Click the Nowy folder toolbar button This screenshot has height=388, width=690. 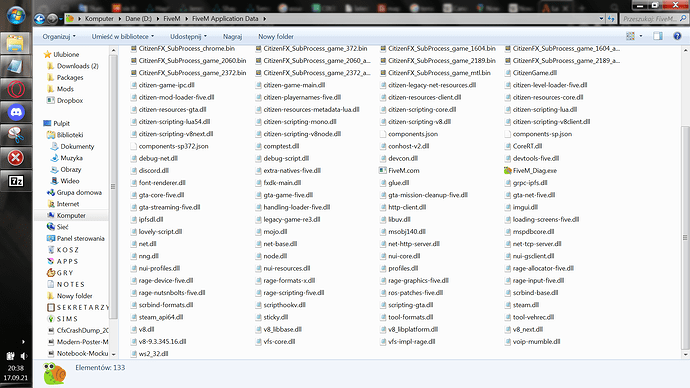click(x=276, y=37)
